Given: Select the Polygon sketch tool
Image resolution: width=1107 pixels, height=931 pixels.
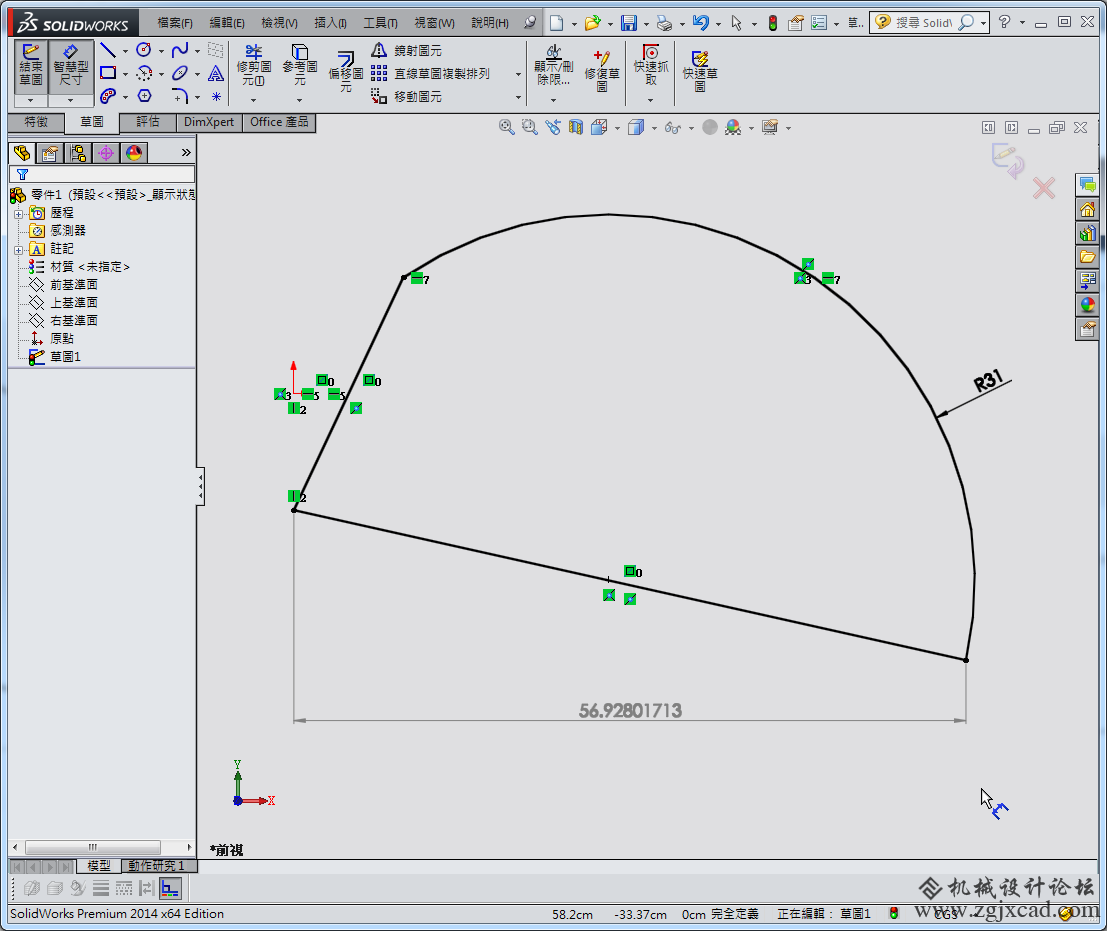Looking at the screenshot, I should (x=144, y=95).
